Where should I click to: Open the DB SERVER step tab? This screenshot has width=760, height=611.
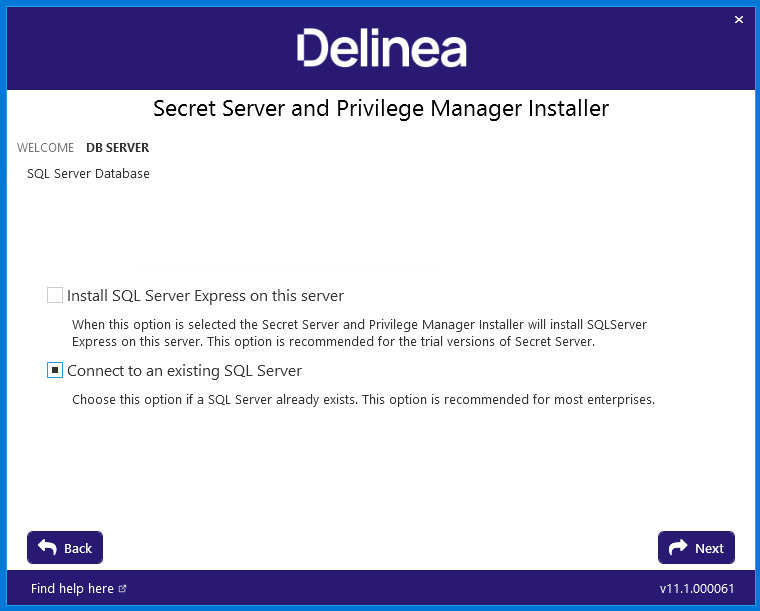click(118, 148)
